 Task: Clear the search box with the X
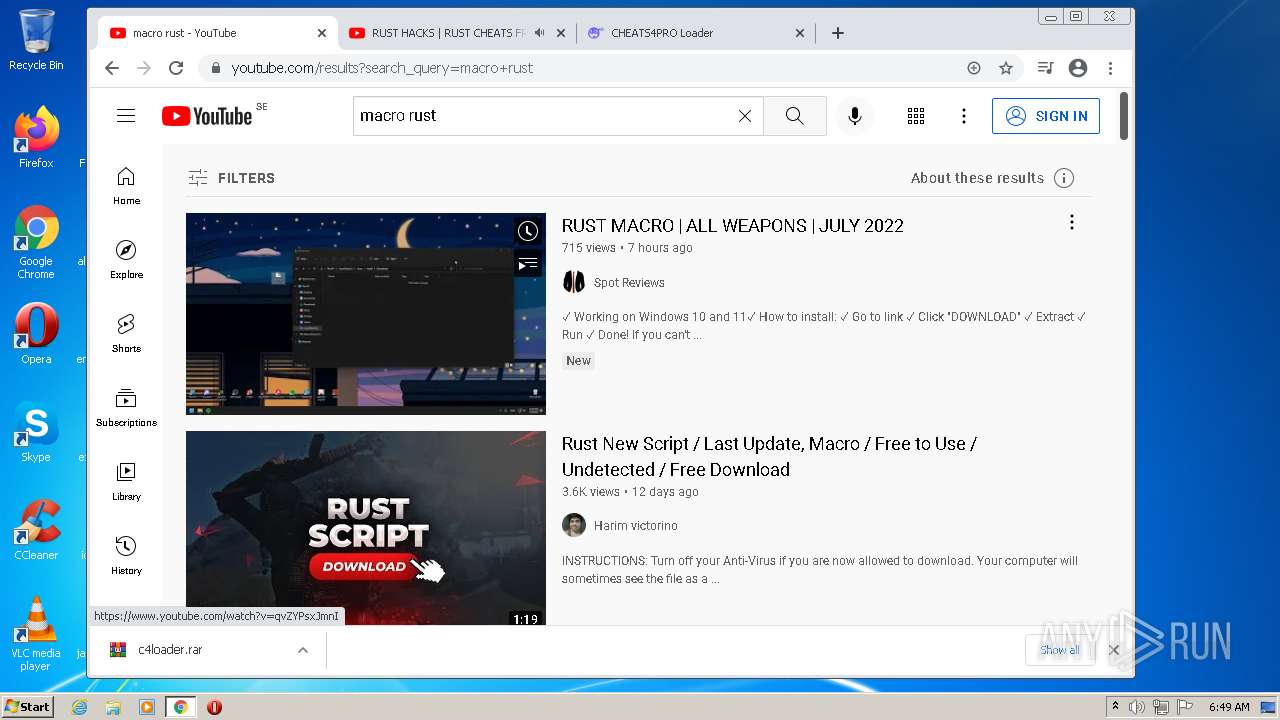745,116
